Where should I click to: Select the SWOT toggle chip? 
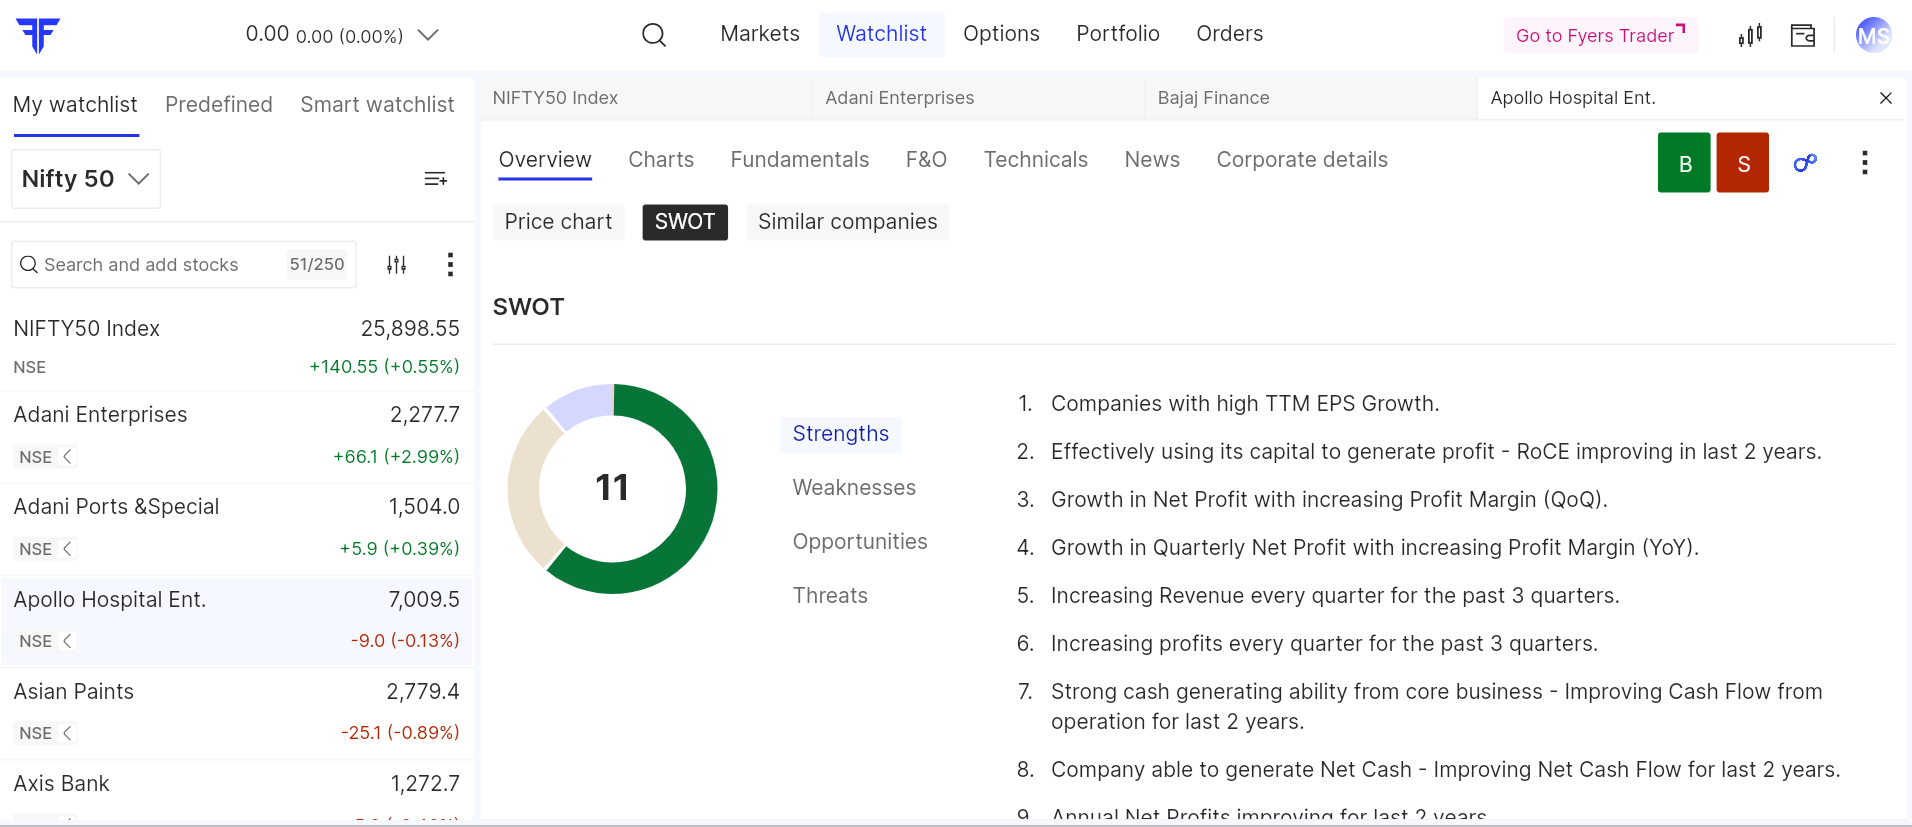point(685,222)
